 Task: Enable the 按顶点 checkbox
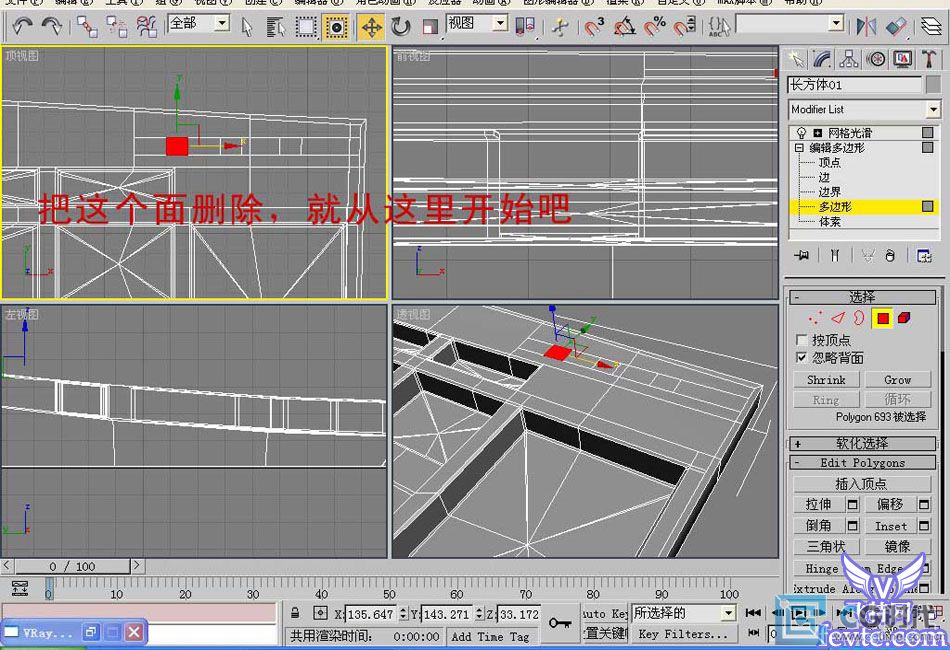tap(801, 339)
